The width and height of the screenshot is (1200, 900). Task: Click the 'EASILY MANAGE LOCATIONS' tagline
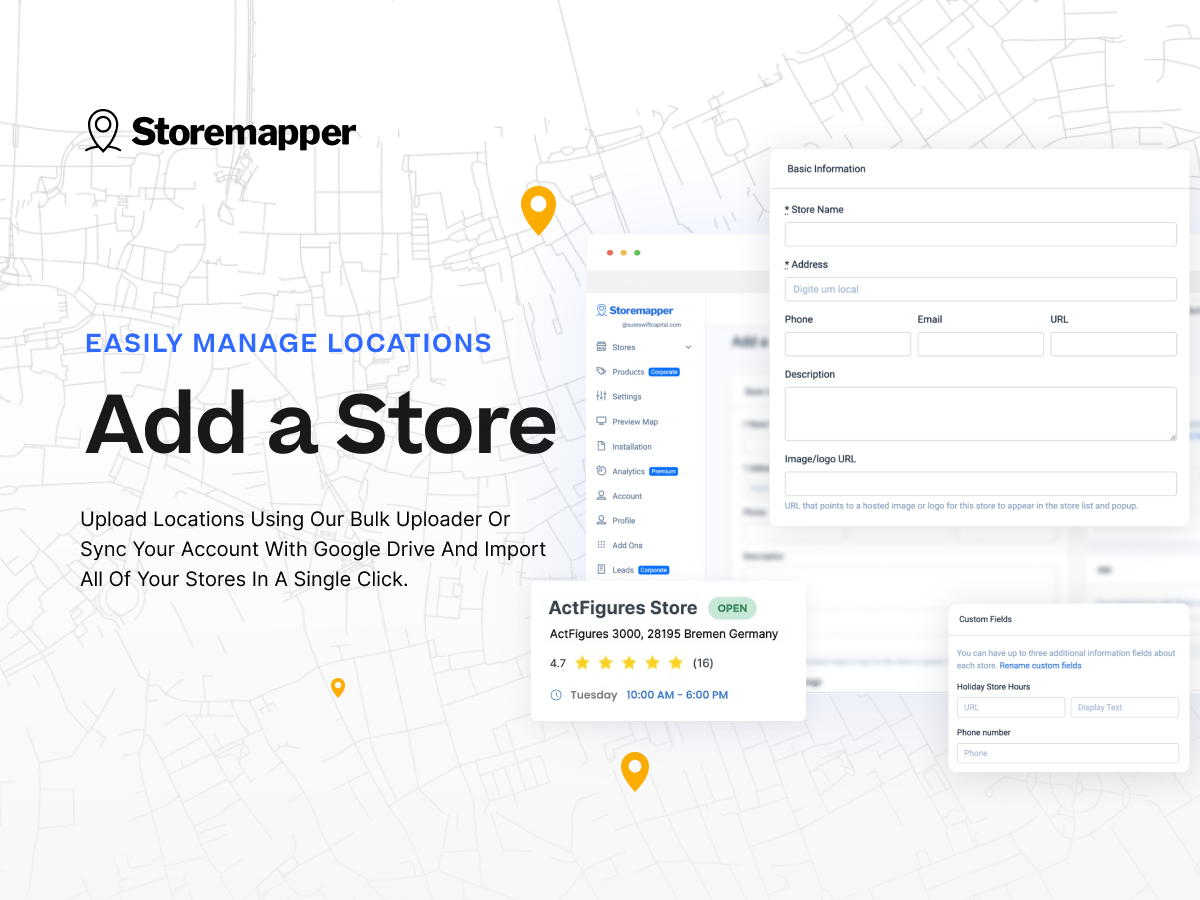pos(288,343)
